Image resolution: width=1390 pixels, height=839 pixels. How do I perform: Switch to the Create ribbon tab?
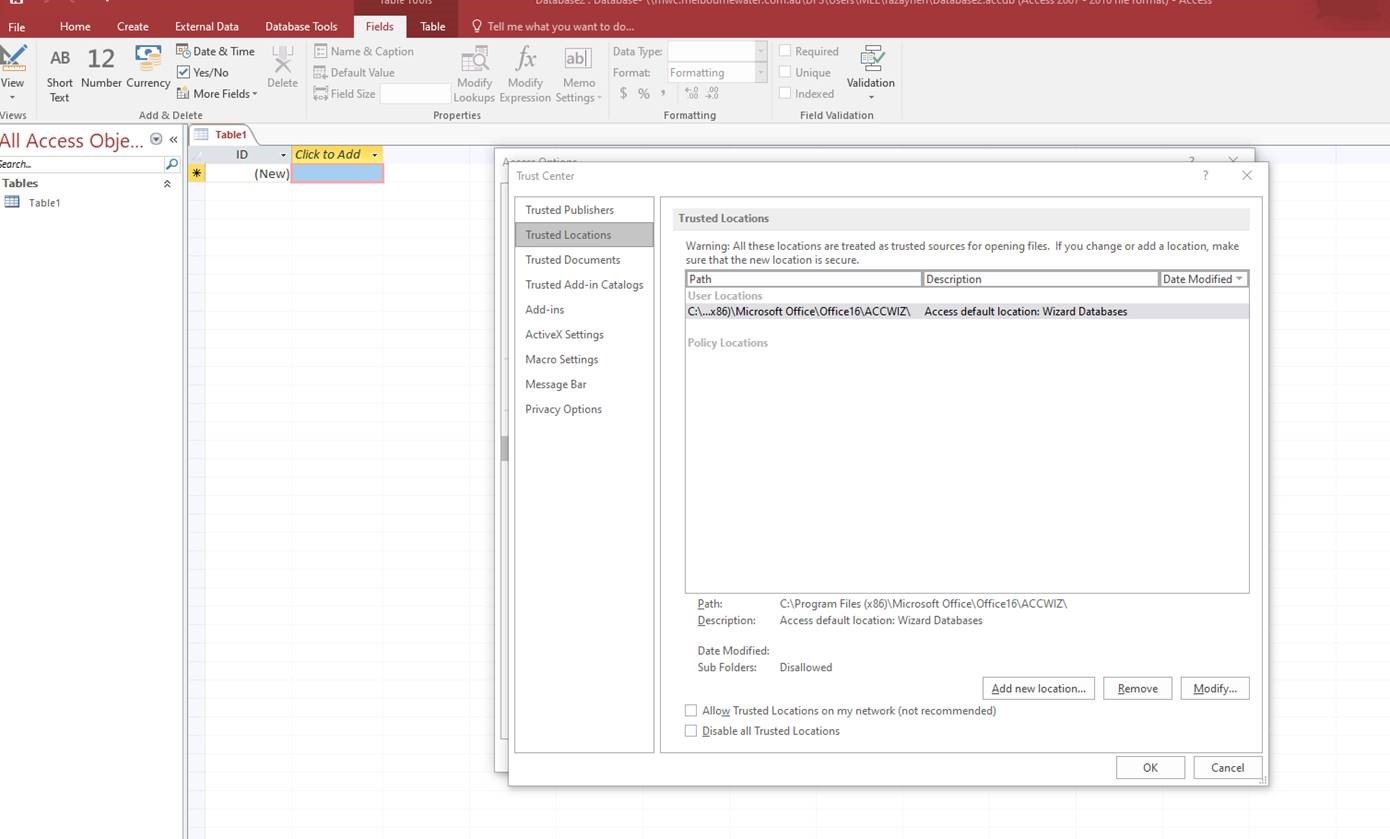coord(132,26)
